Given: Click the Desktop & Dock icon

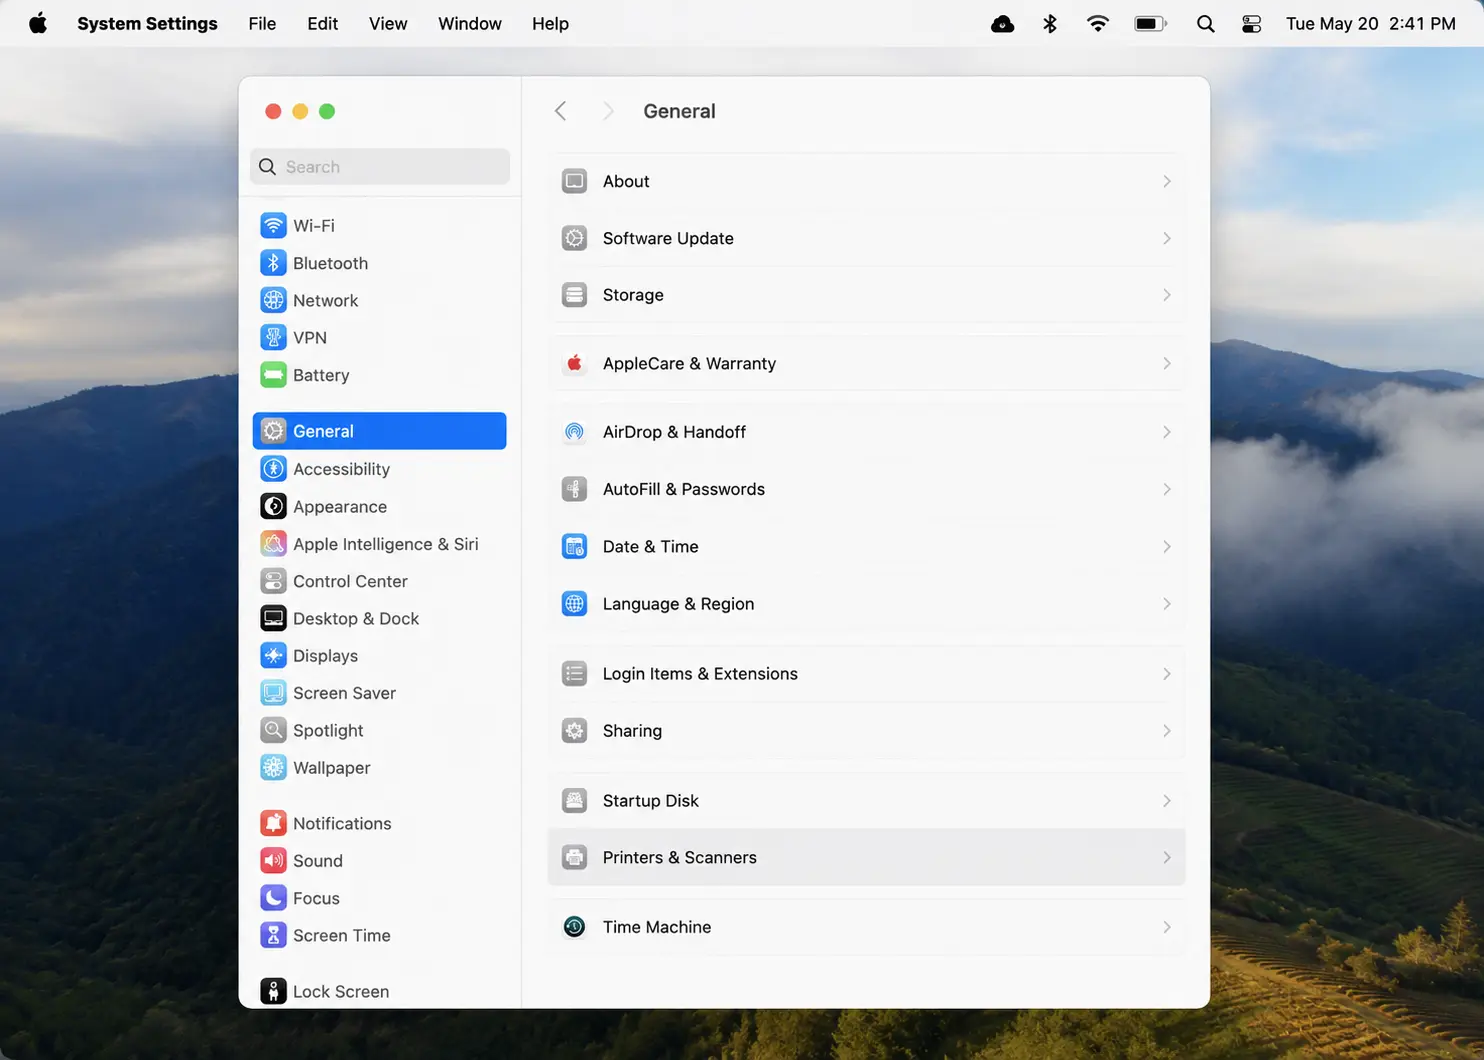Looking at the screenshot, I should [x=273, y=619].
